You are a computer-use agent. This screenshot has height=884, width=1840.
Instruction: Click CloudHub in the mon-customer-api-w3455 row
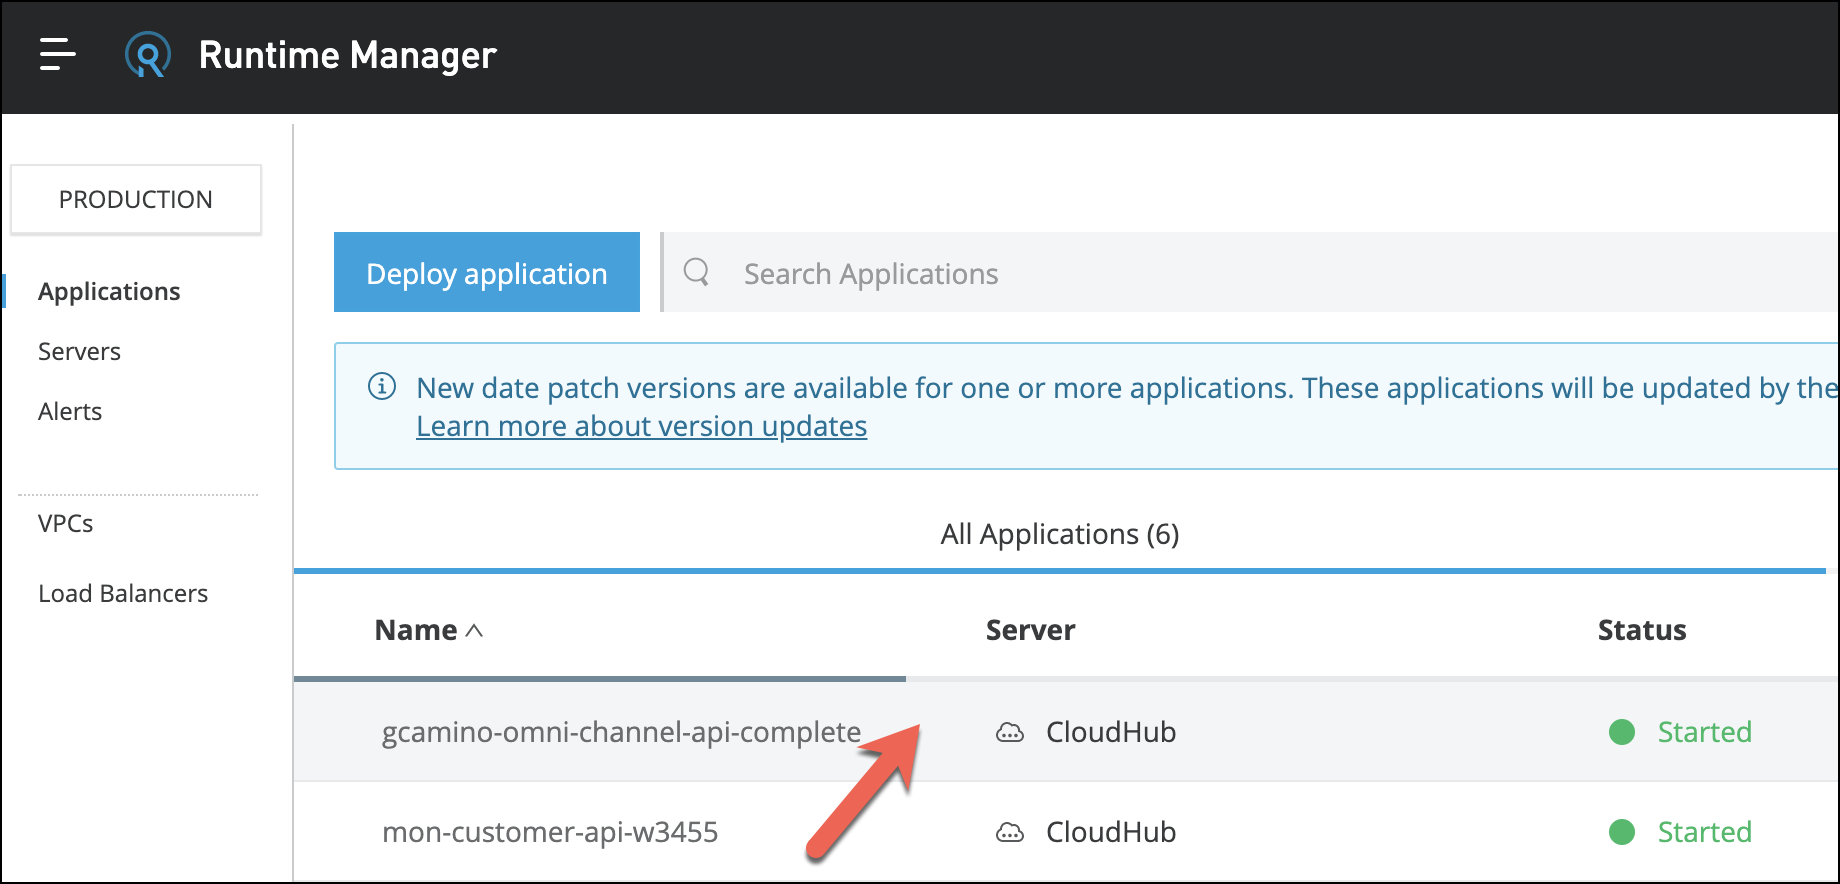click(1111, 832)
